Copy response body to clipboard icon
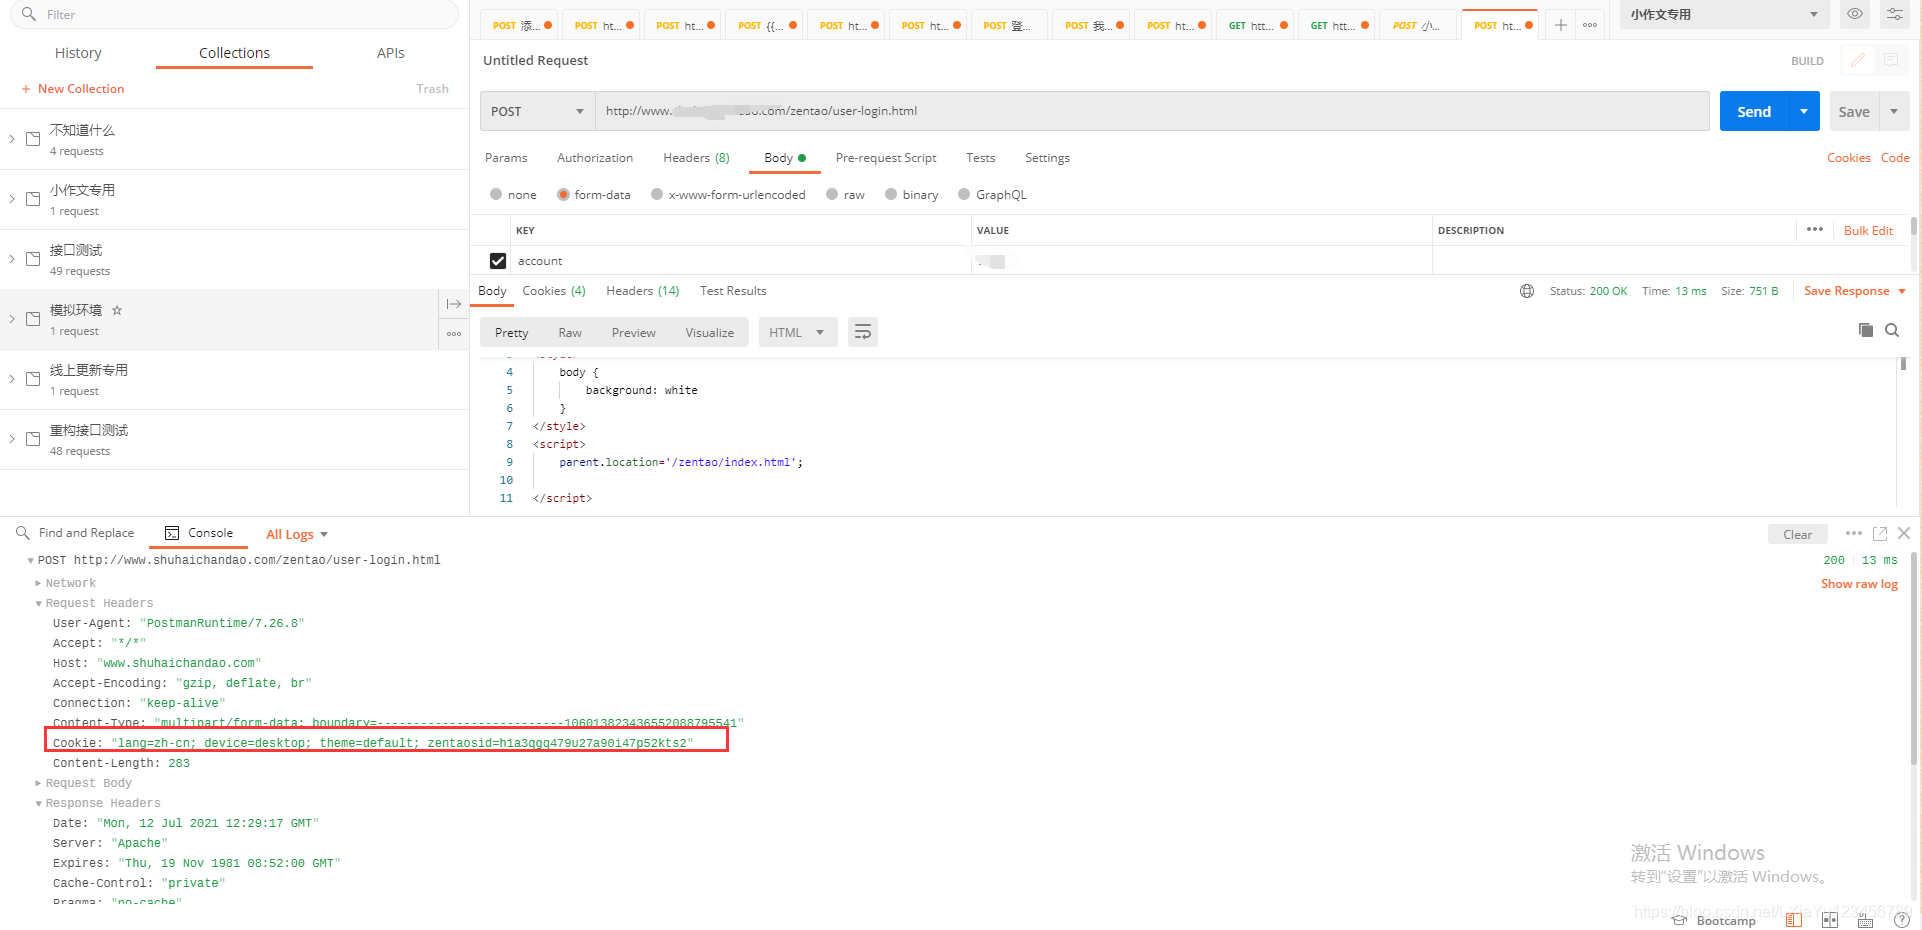Viewport: 1922px width, 930px height. point(1865,330)
